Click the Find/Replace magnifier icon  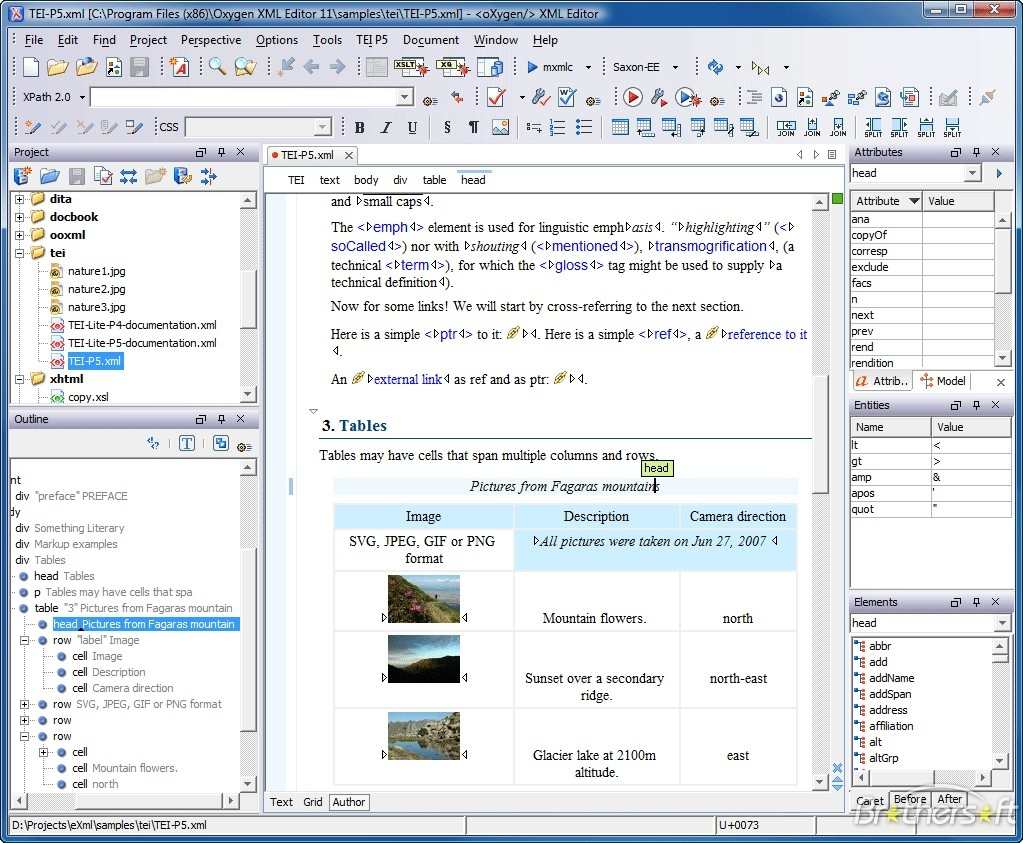(217, 67)
